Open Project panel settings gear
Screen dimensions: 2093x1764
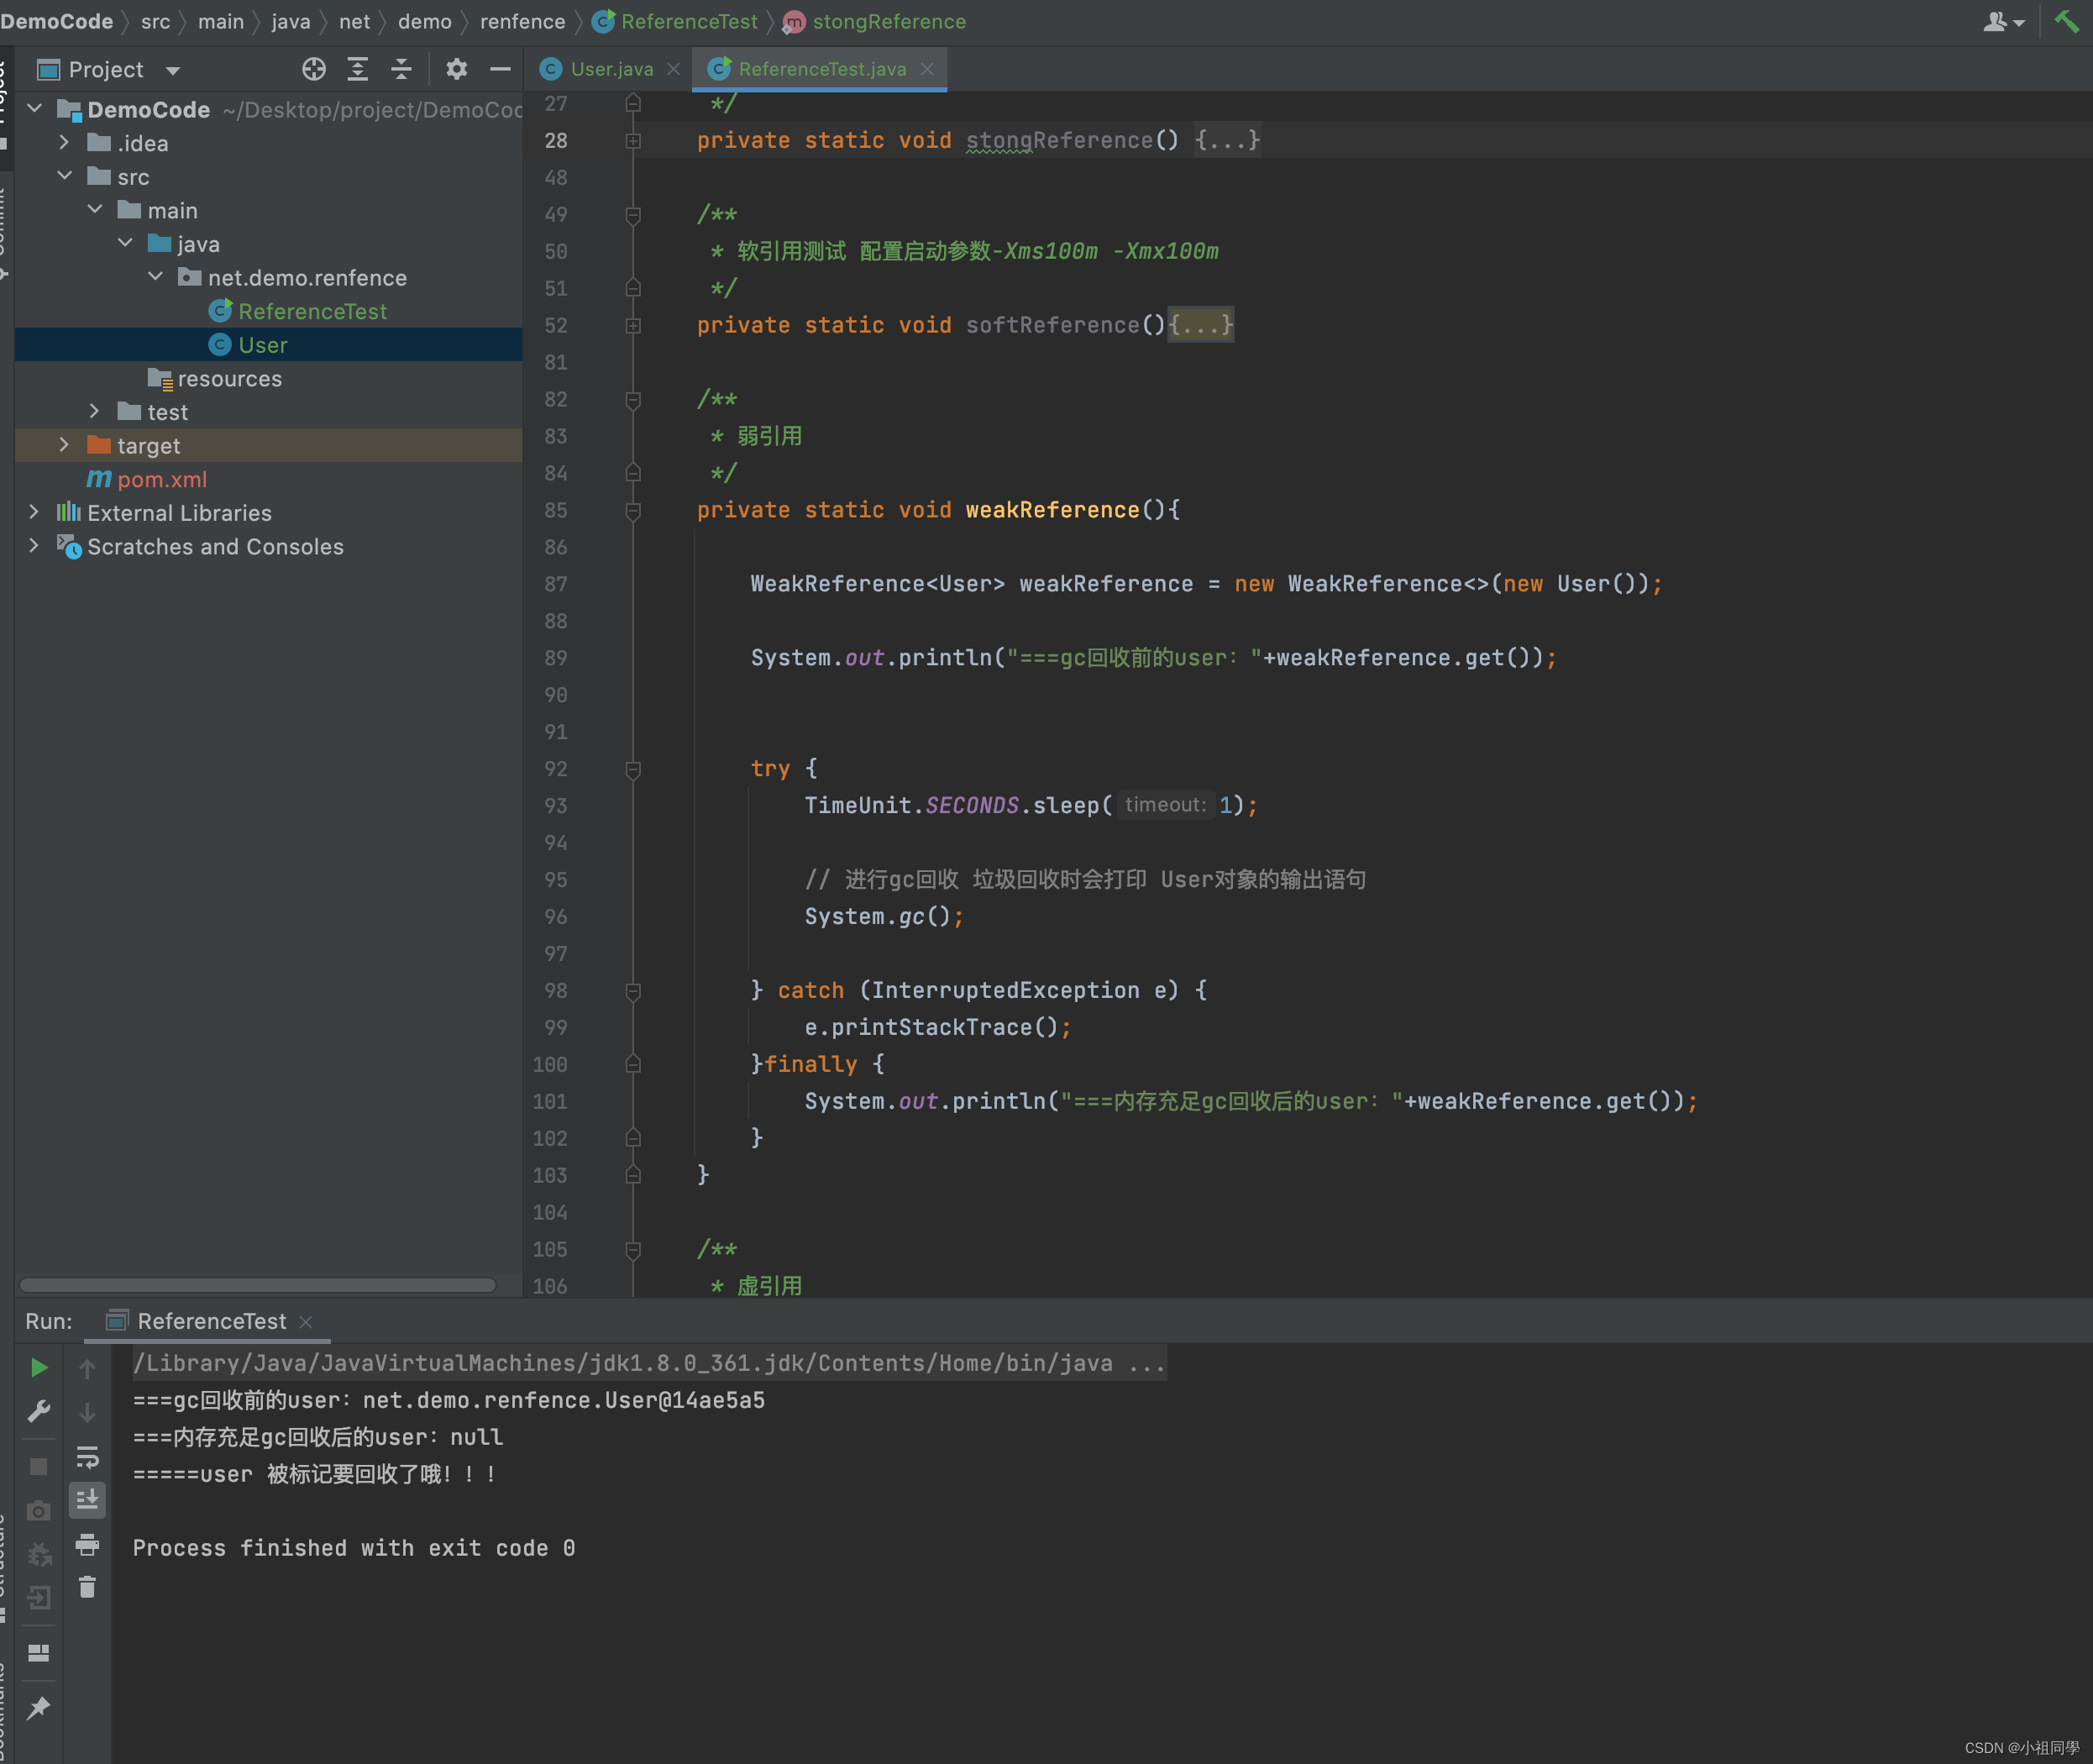[456, 69]
